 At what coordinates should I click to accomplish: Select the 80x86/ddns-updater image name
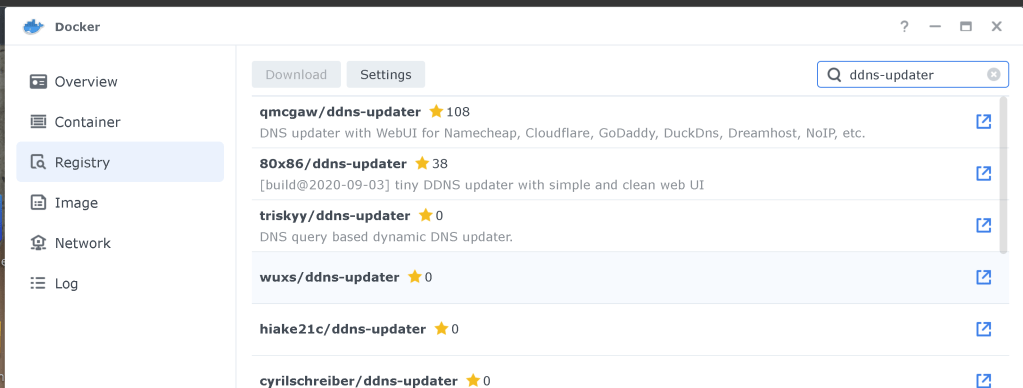pos(333,163)
